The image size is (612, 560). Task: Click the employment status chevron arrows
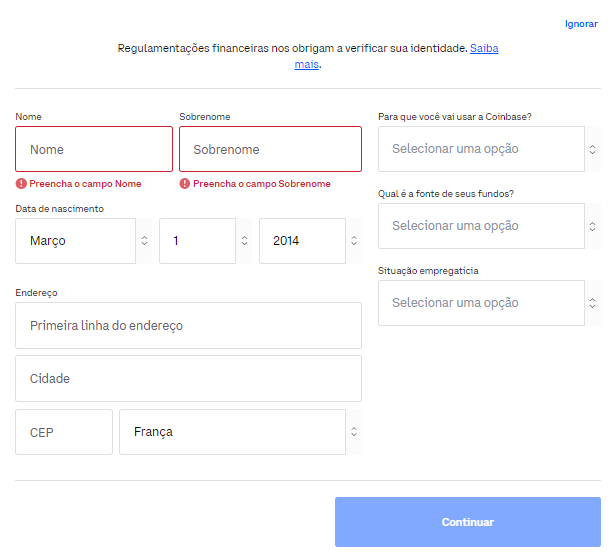click(592, 303)
